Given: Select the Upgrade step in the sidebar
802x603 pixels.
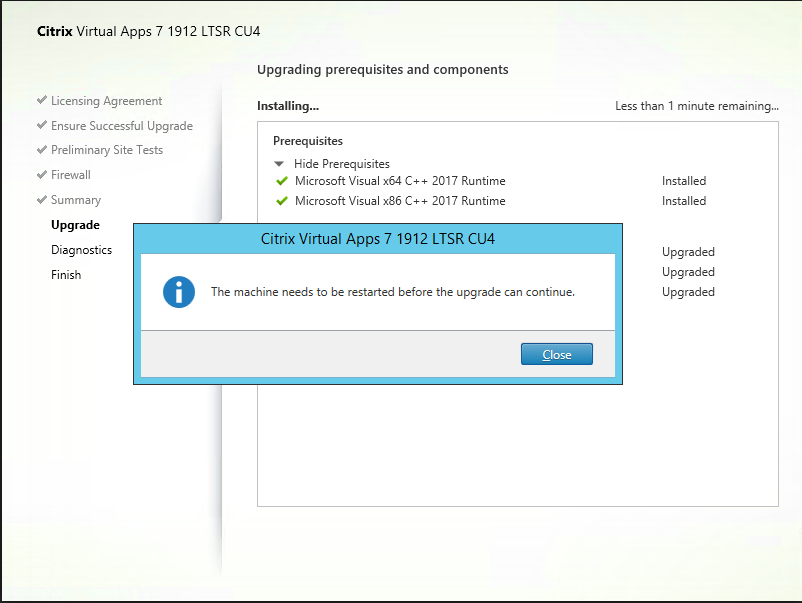Looking at the screenshot, I should pos(75,225).
